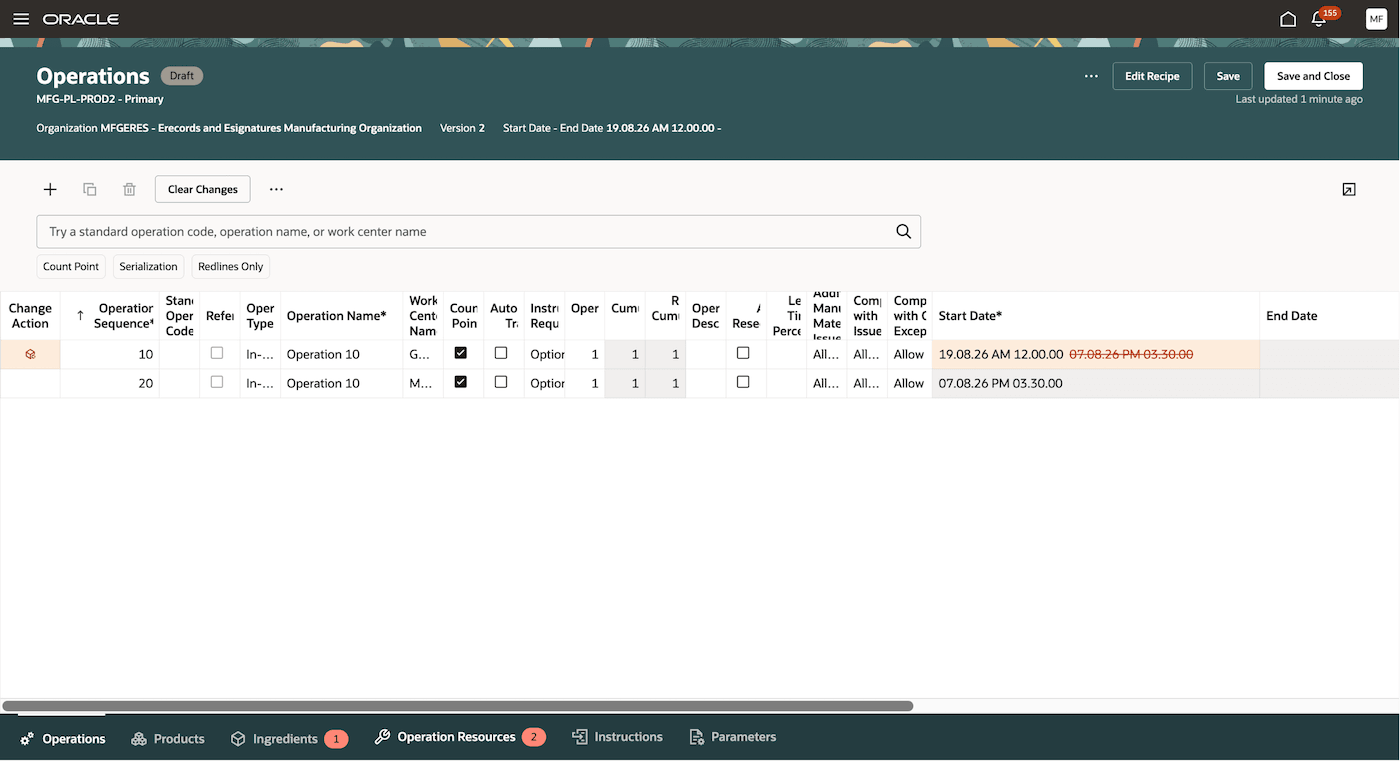
Task: Switch to the Operations tab
Action: (62, 738)
